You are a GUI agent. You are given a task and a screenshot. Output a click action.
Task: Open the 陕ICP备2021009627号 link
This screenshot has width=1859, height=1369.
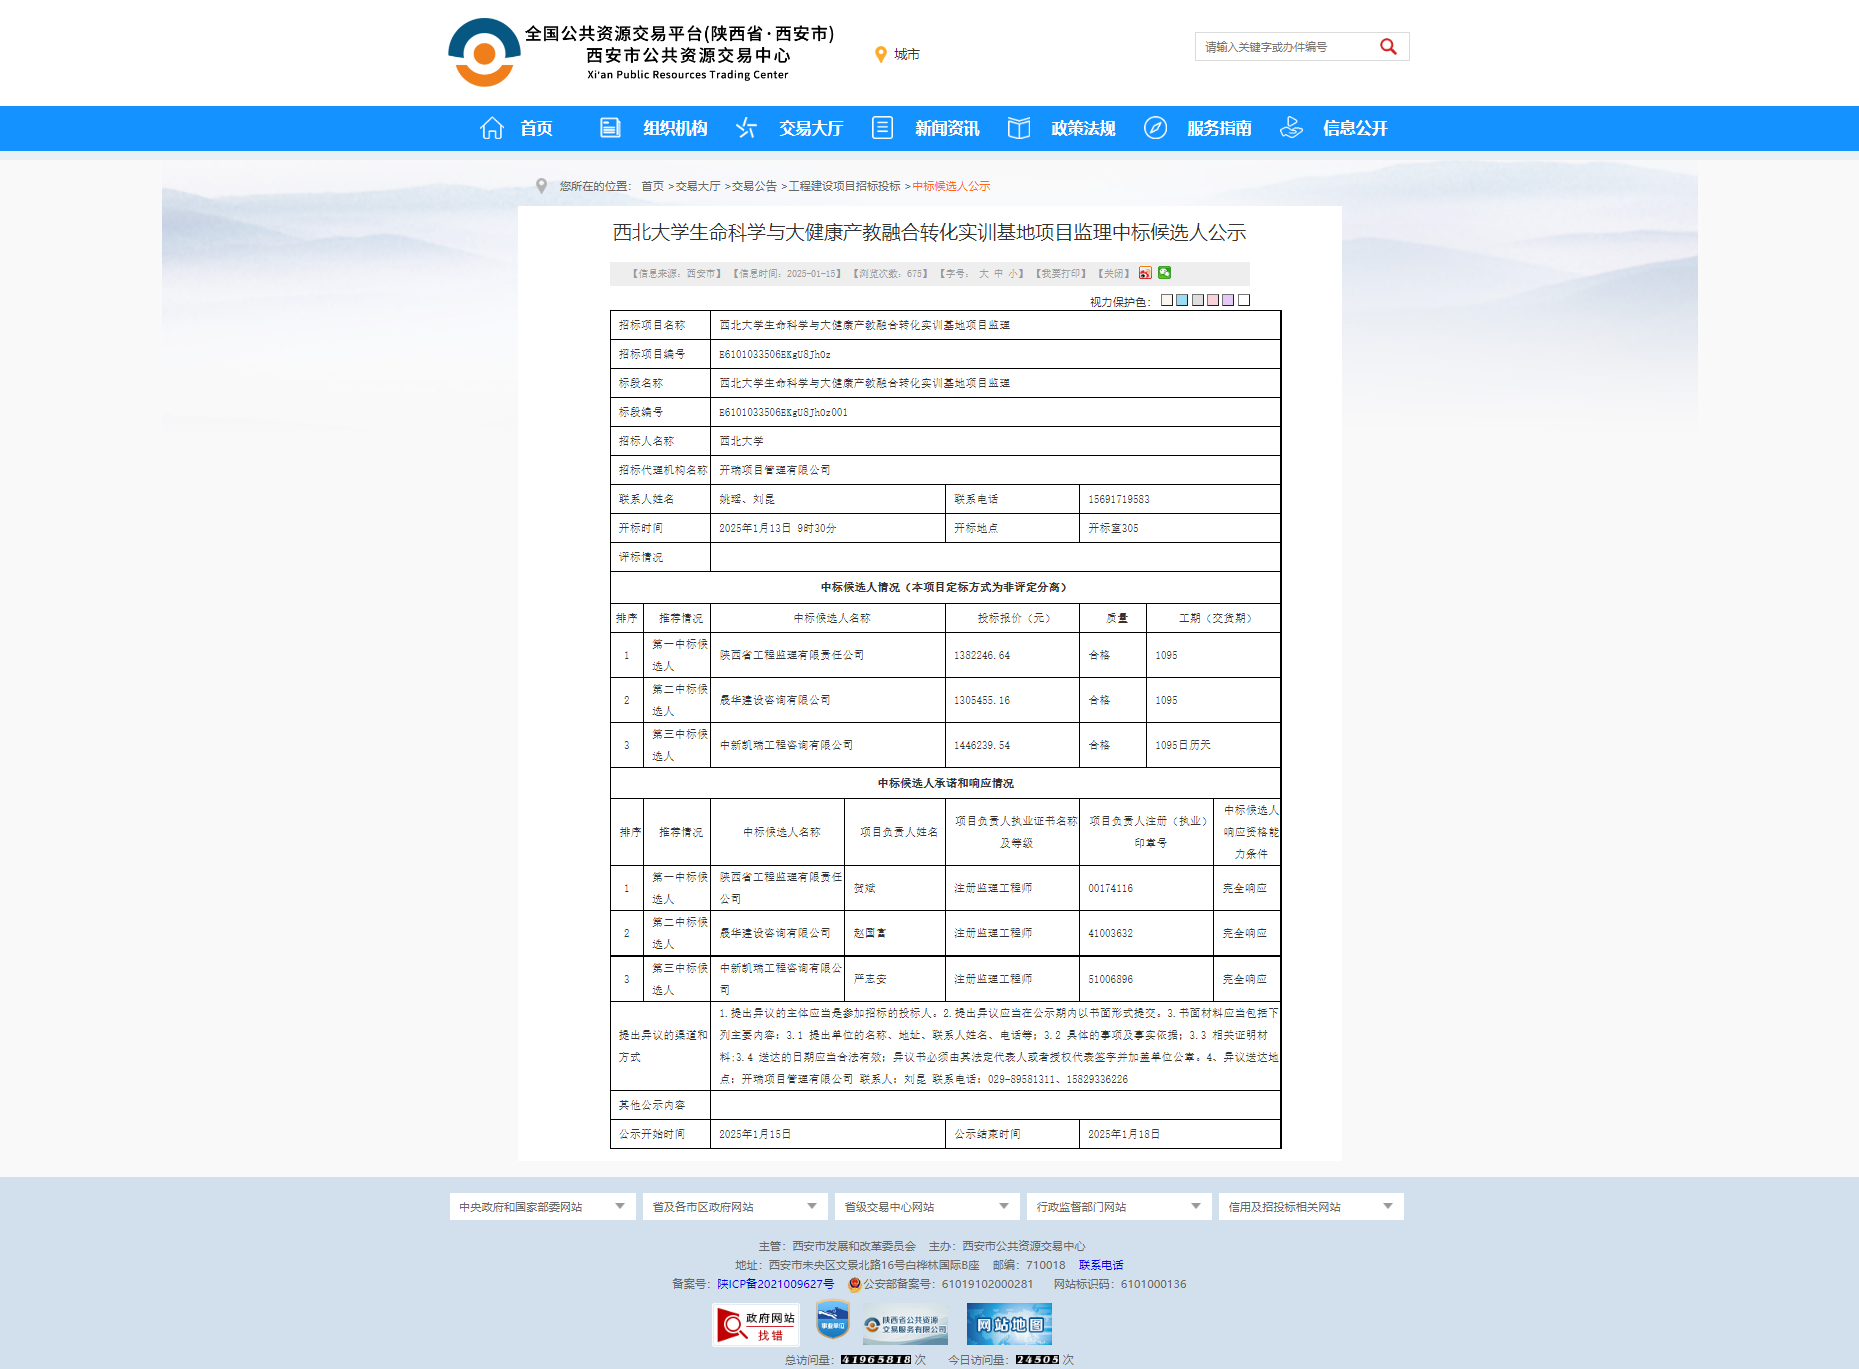tap(775, 1284)
